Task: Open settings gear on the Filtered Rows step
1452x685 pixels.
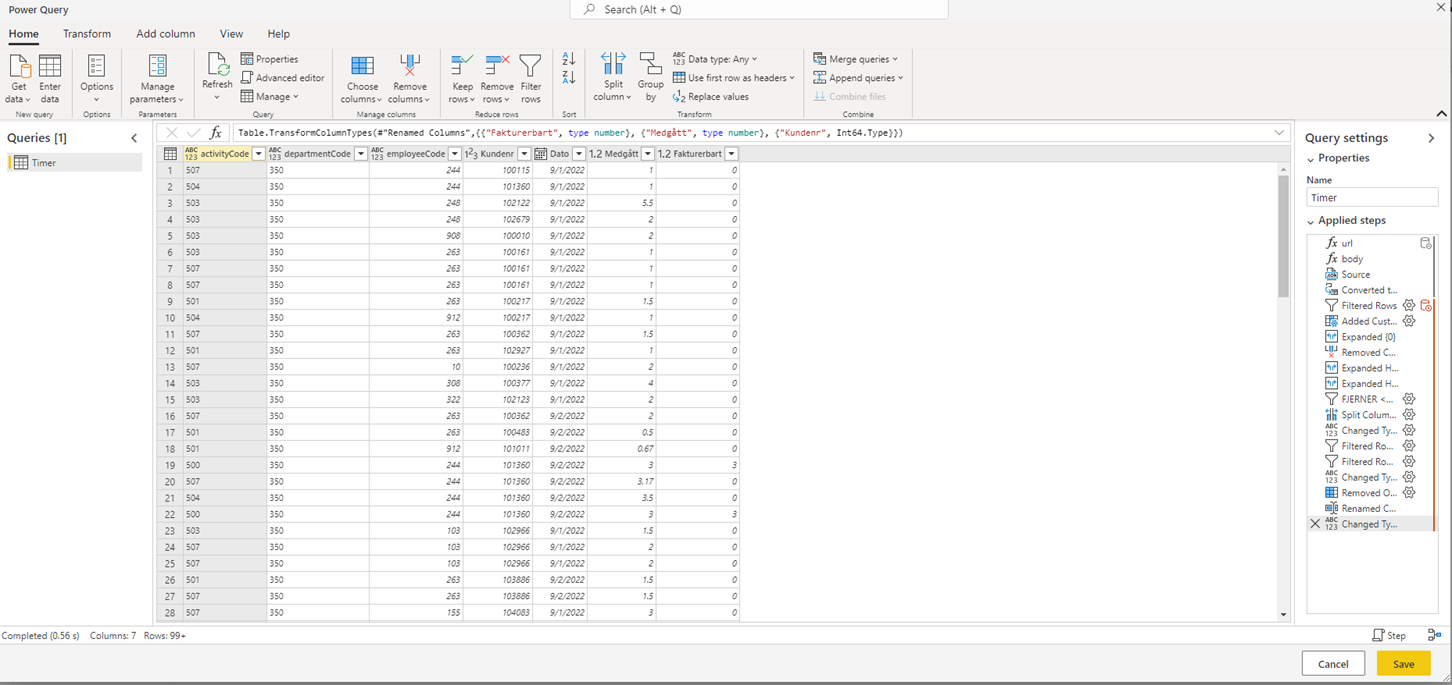Action: click(x=1409, y=305)
